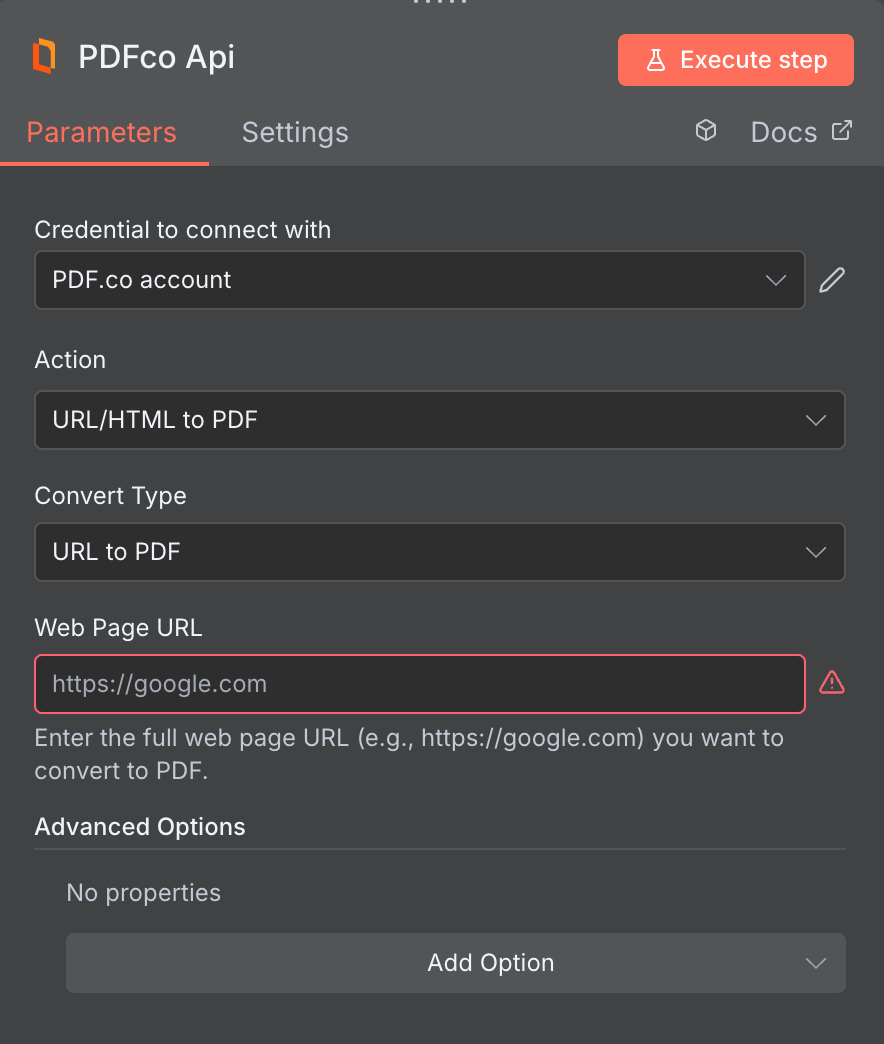Viewport: 884px width, 1044px height.
Task: Click the PDFco Api node logo icon
Action: click(45, 57)
